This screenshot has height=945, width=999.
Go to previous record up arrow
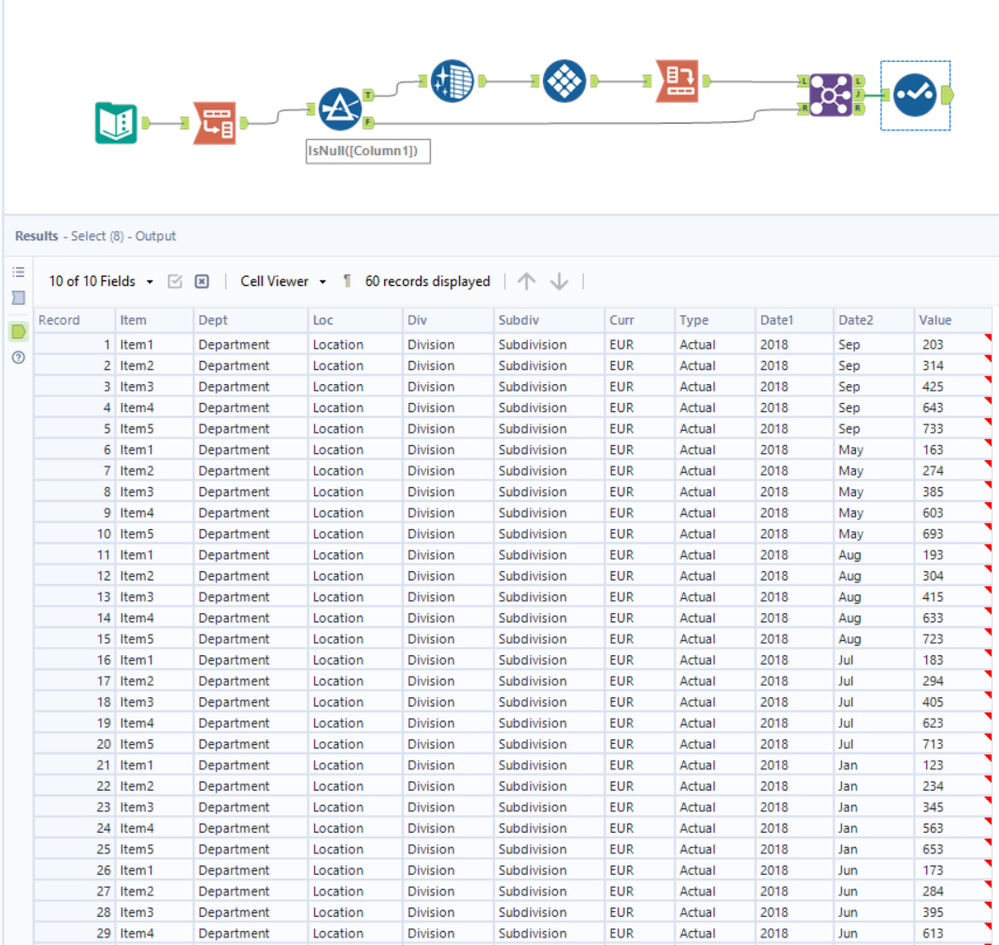(526, 281)
